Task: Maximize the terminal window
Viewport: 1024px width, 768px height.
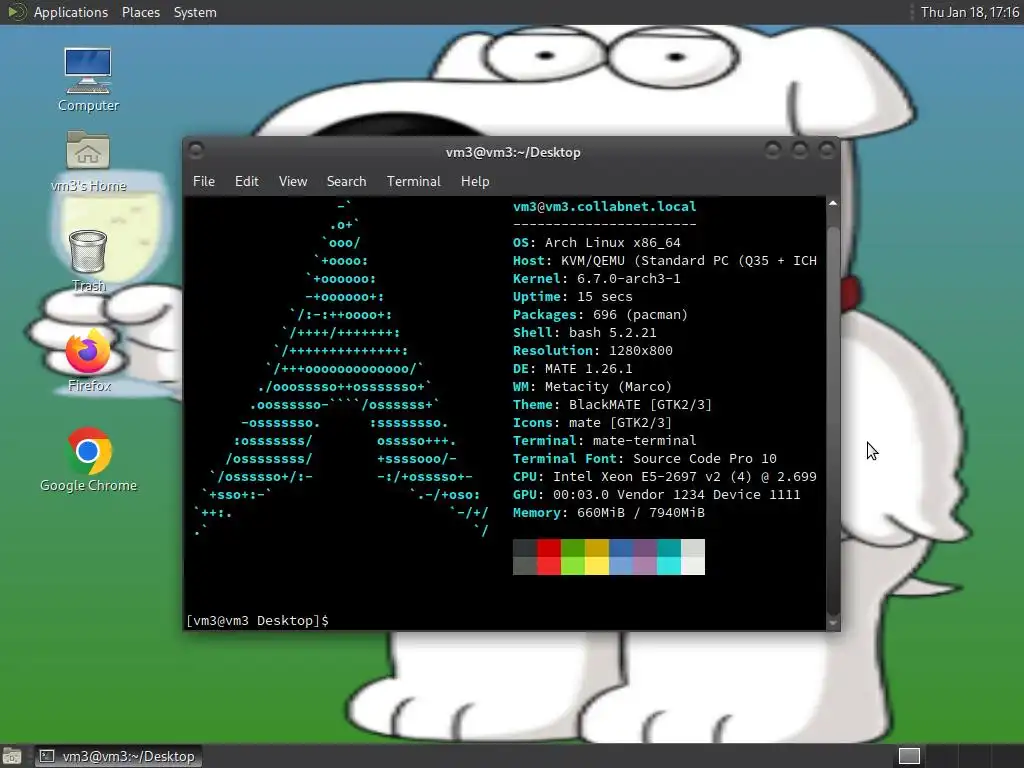Action: 799,151
